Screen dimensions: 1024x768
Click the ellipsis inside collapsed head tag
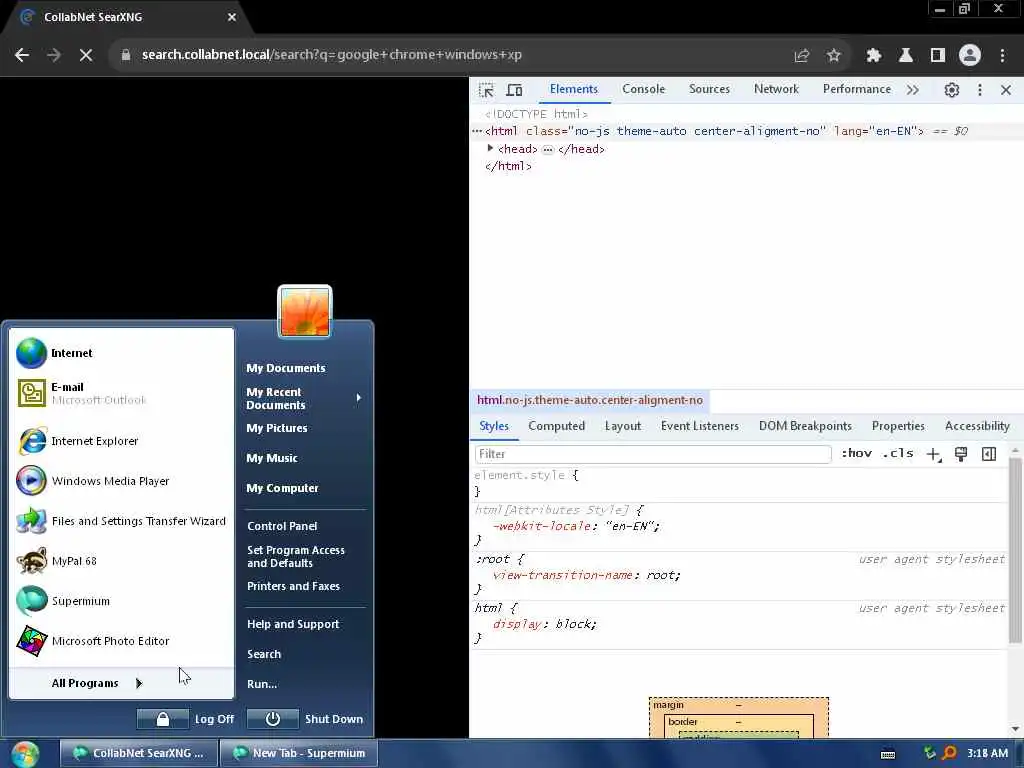[x=548, y=150]
